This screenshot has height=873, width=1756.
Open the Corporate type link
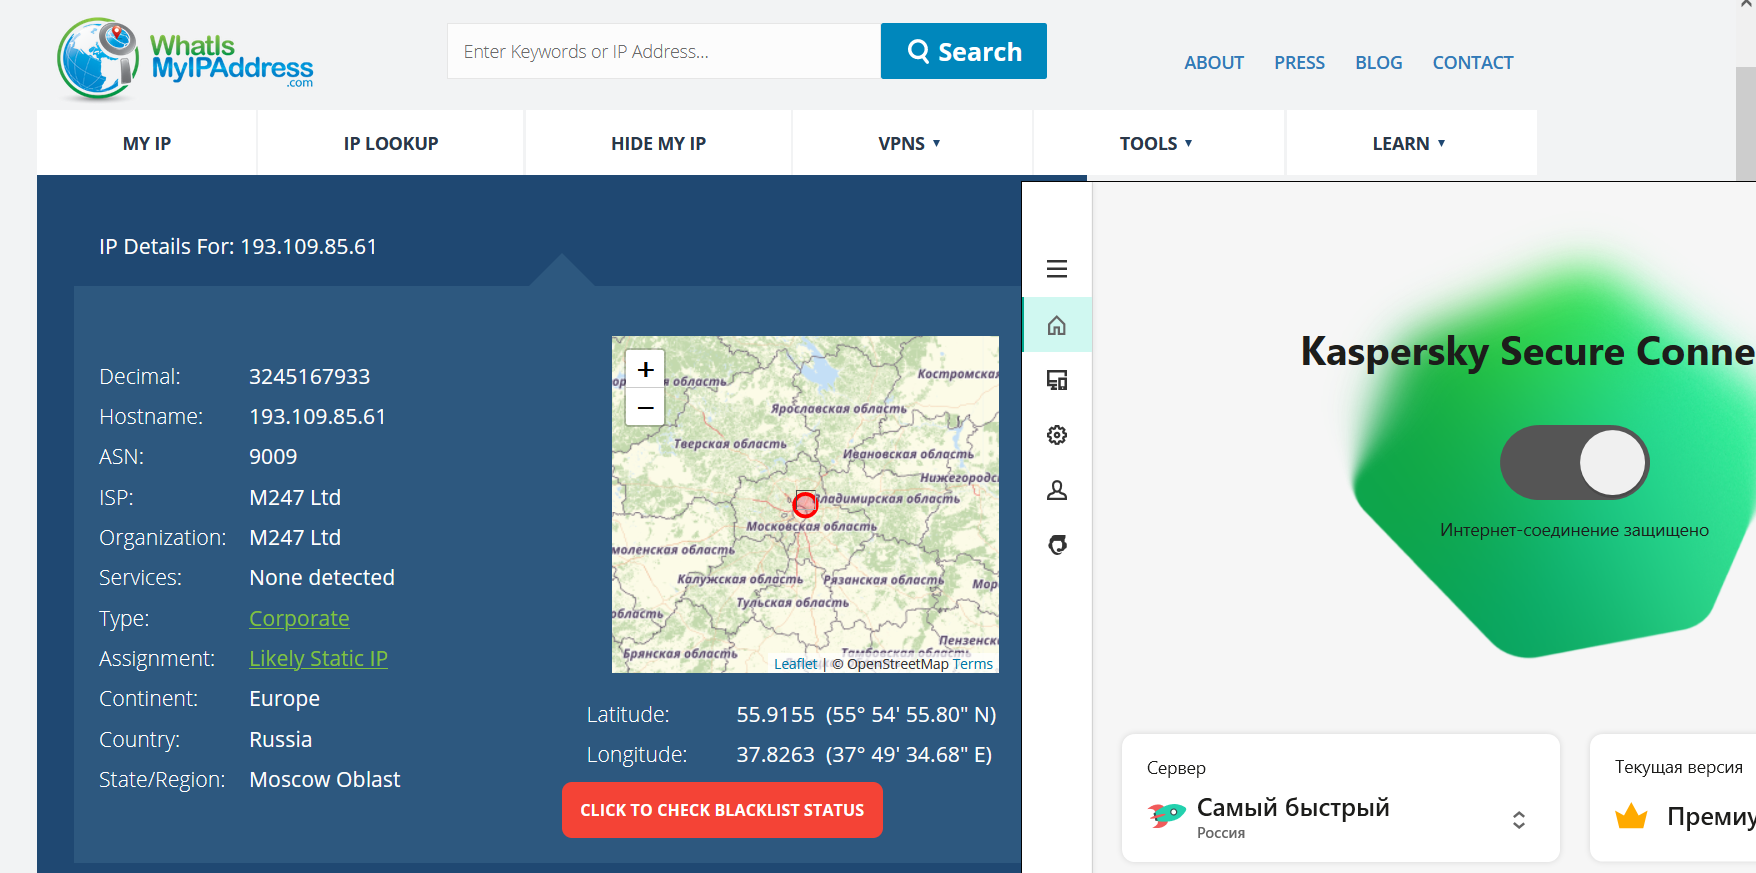click(x=299, y=618)
